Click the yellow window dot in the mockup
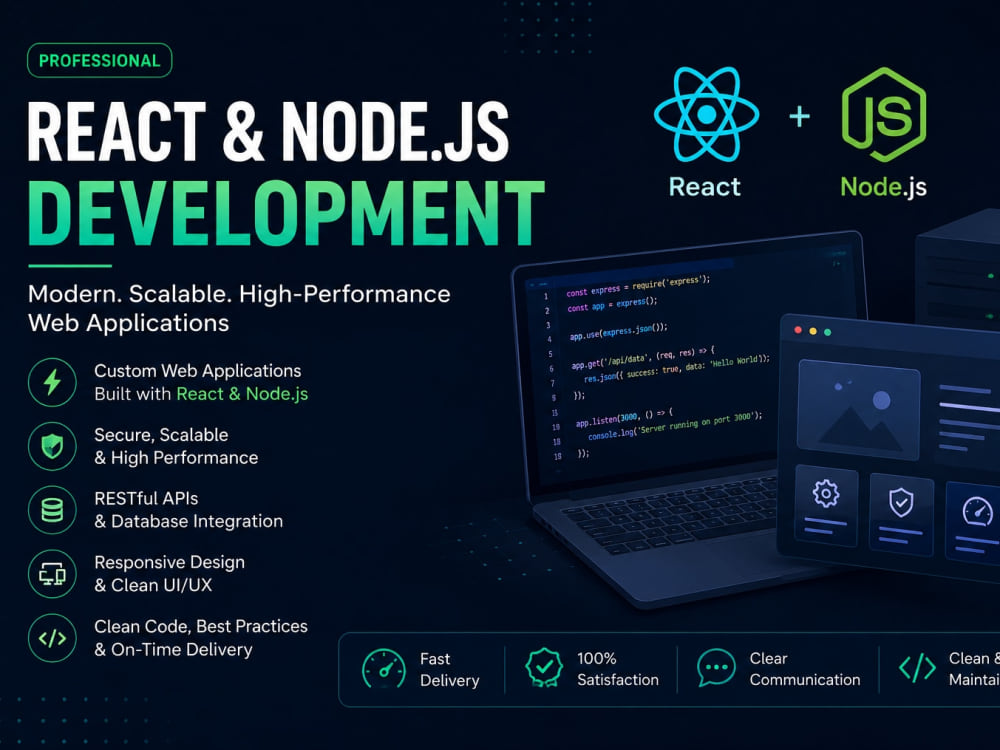The width and height of the screenshot is (1000, 750). (x=812, y=331)
